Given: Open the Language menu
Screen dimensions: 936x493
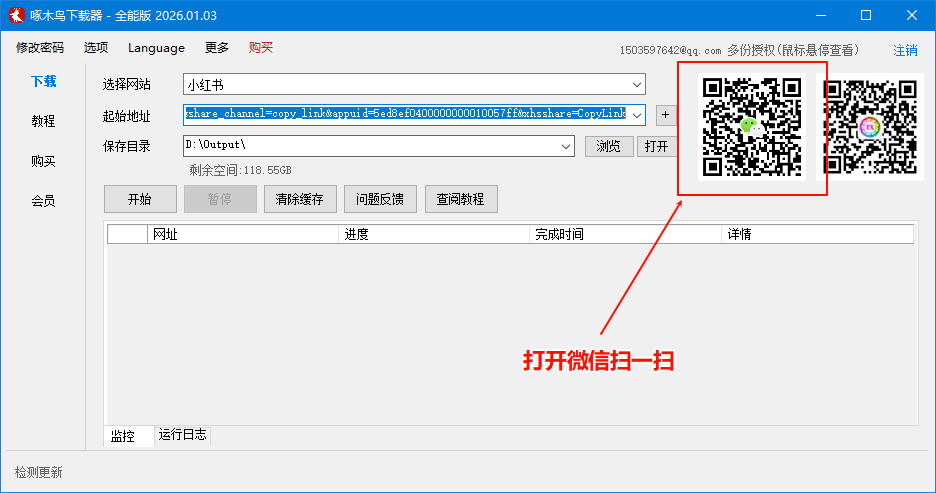Looking at the screenshot, I should [x=156, y=48].
